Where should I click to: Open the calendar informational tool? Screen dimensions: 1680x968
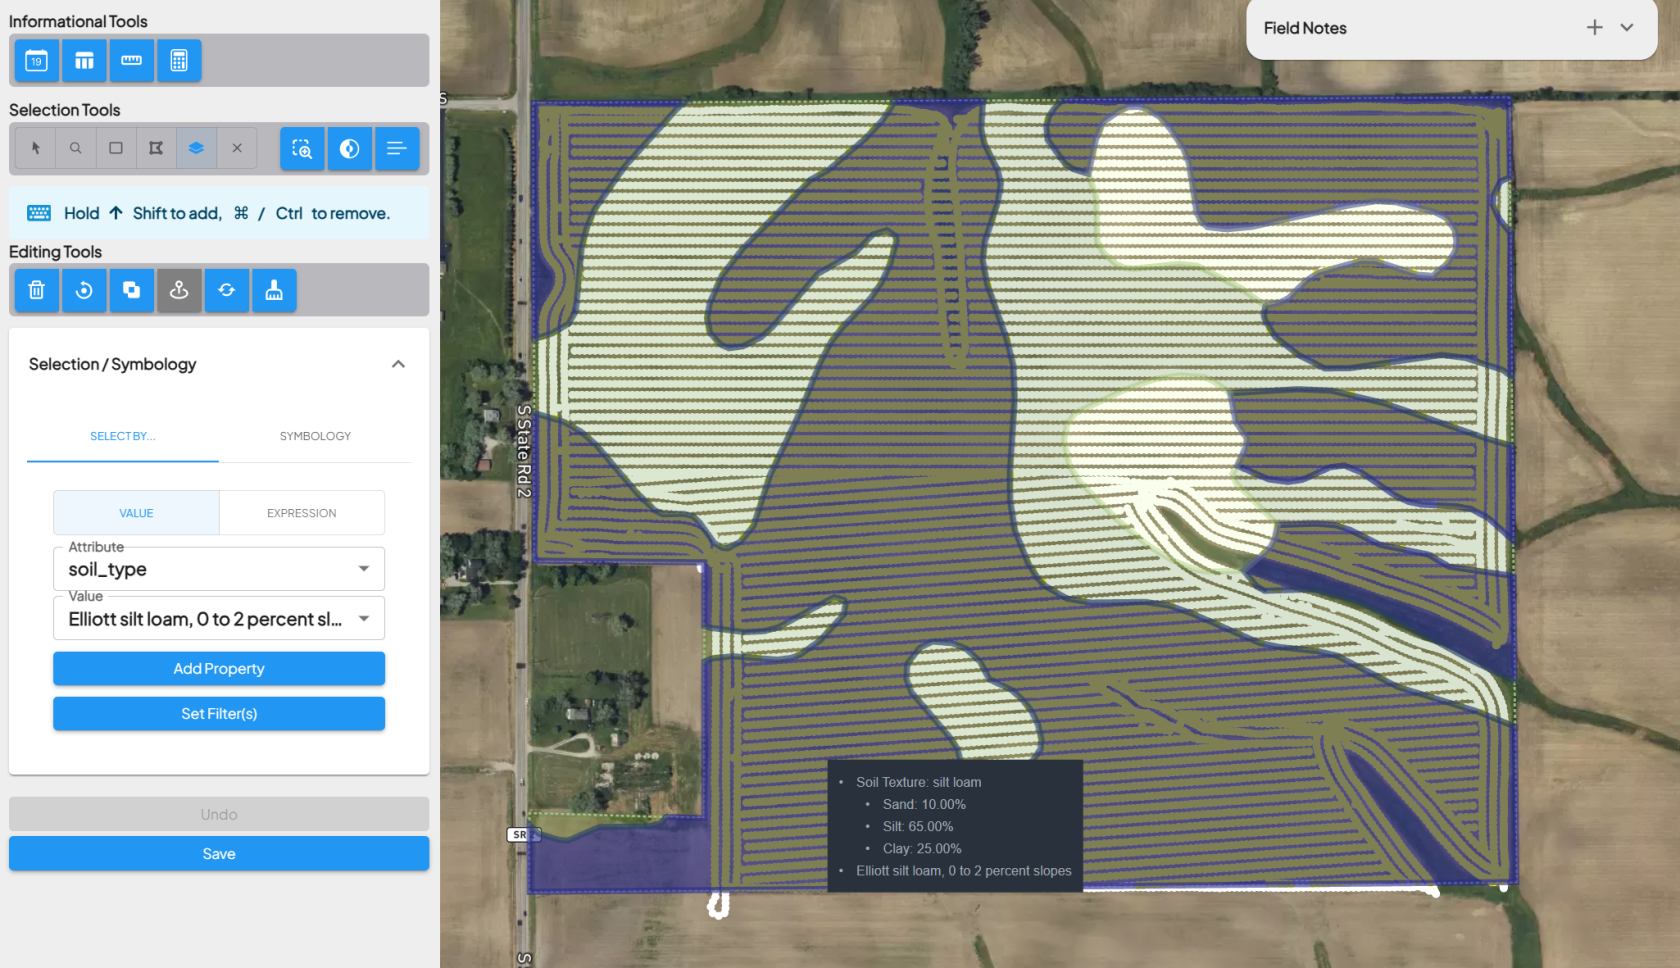tap(36, 61)
